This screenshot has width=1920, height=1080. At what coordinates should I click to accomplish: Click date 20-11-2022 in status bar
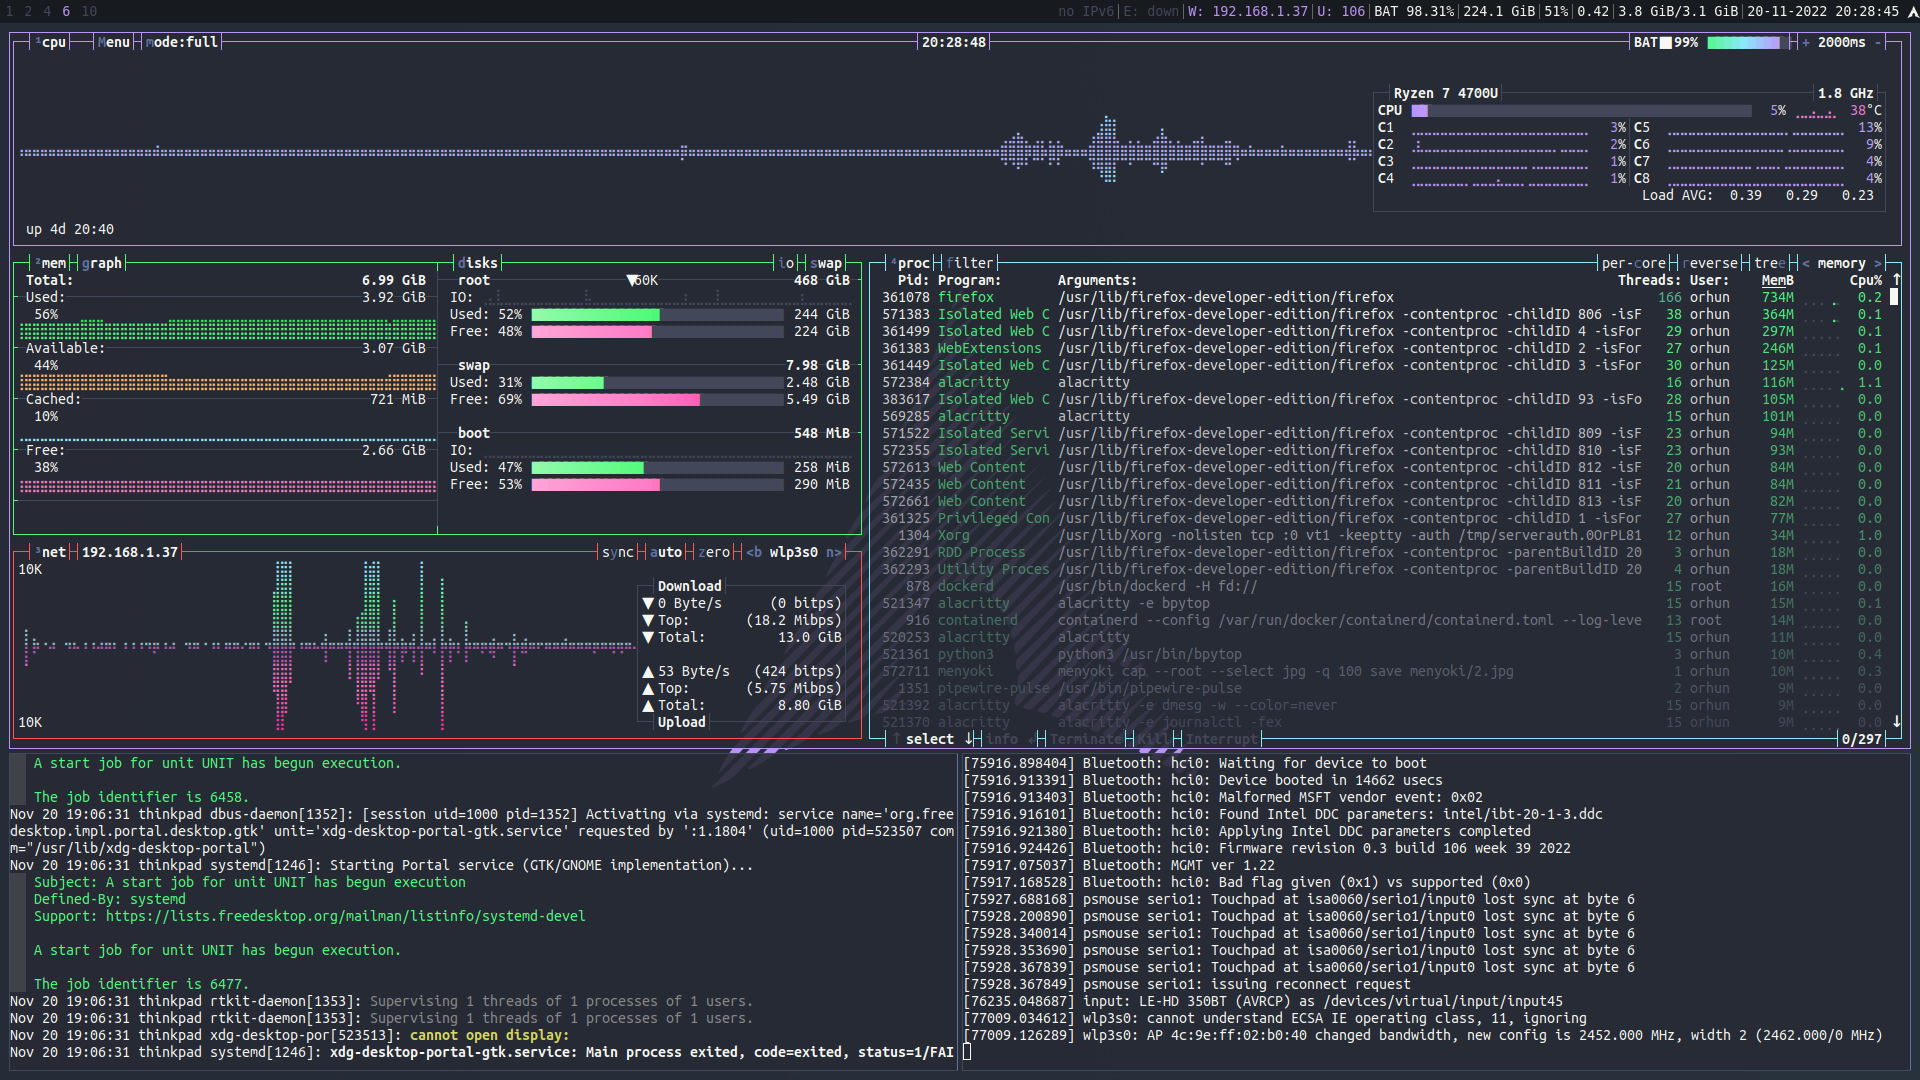point(1789,11)
